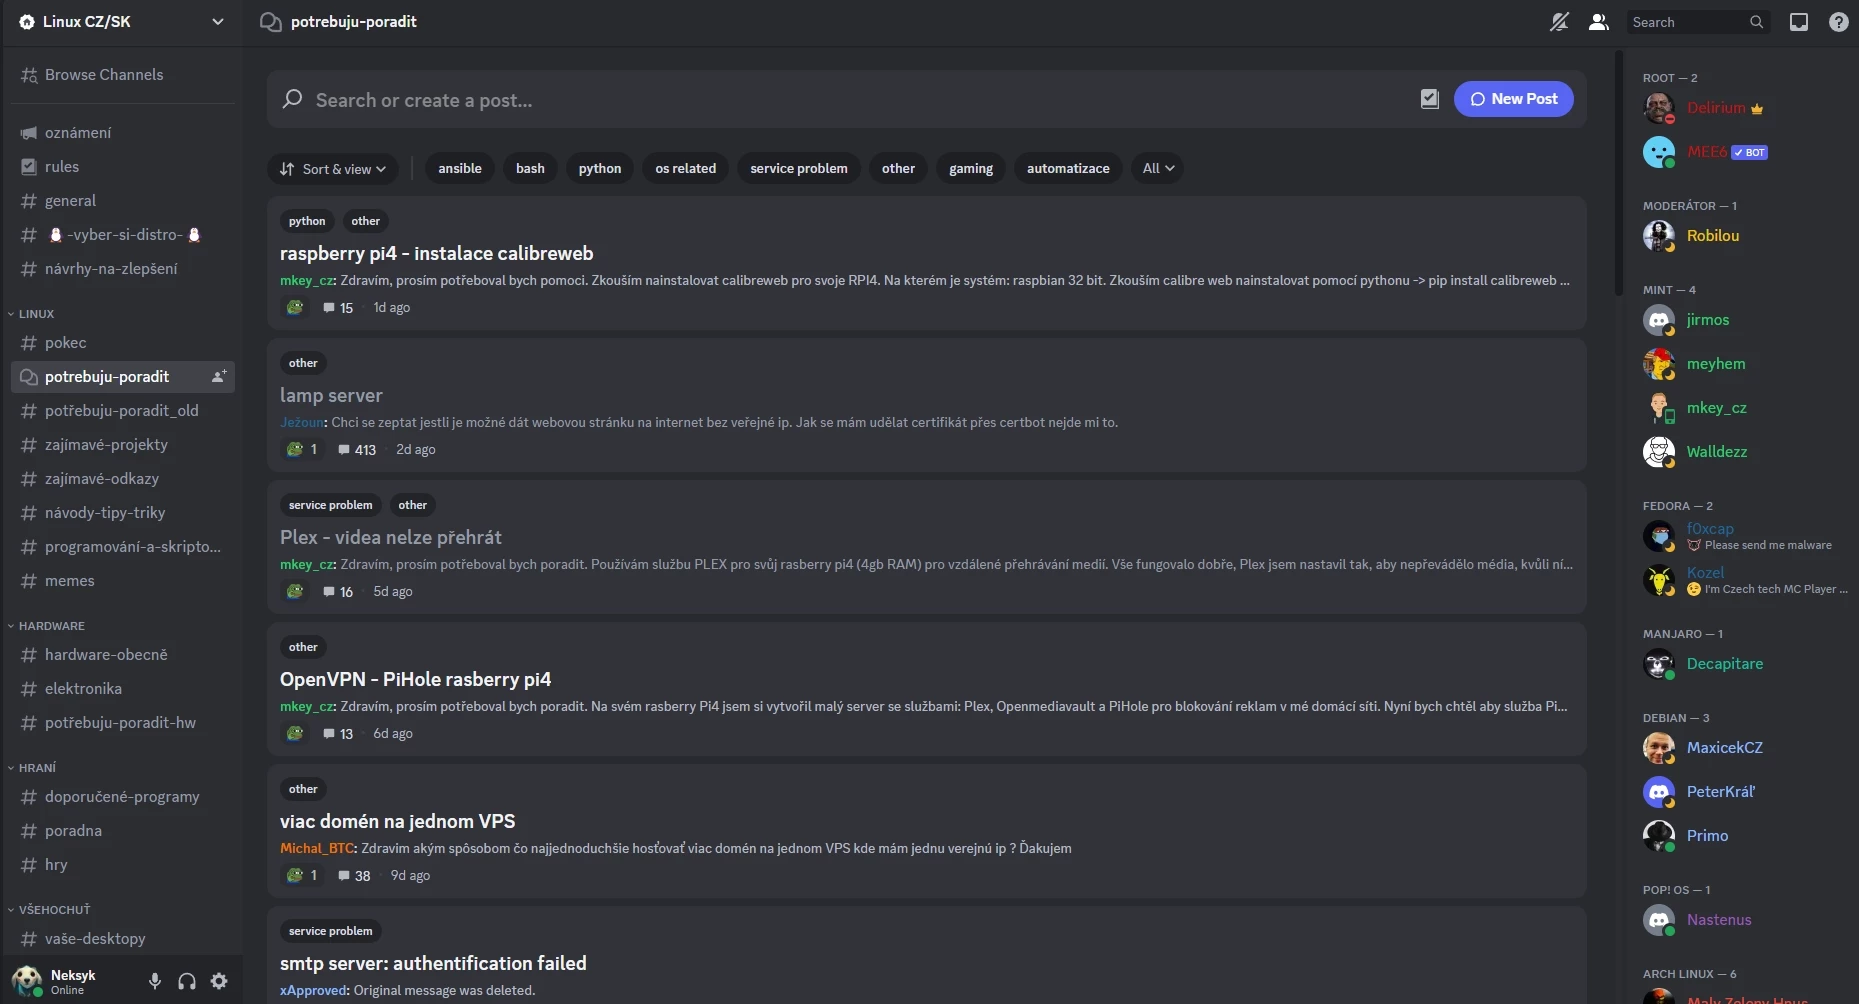
Task: Filter posts by os related tag
Action: pos(686,169)
